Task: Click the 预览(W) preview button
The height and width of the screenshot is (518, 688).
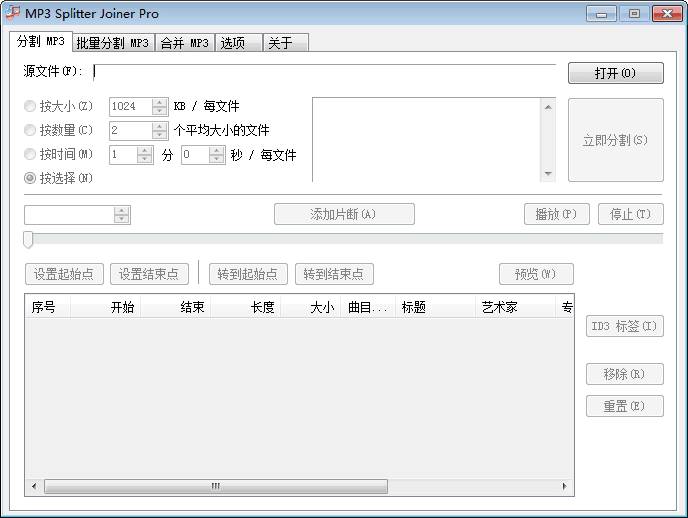Action: click(x=536, y=274)
